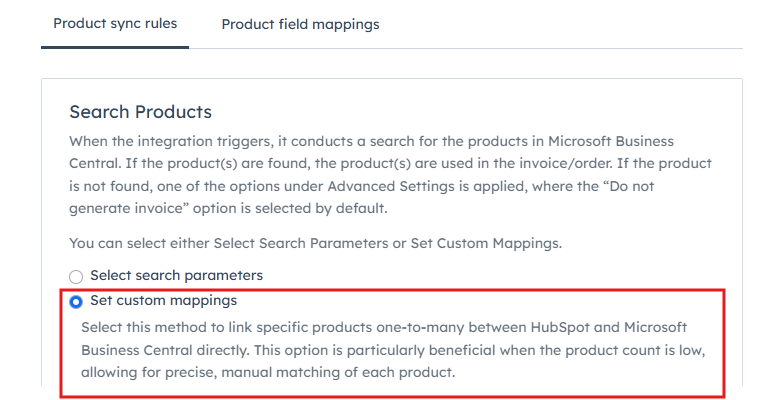
Task: Choose the 'Set custom mappings' radio button
Action: coord(76,302)
